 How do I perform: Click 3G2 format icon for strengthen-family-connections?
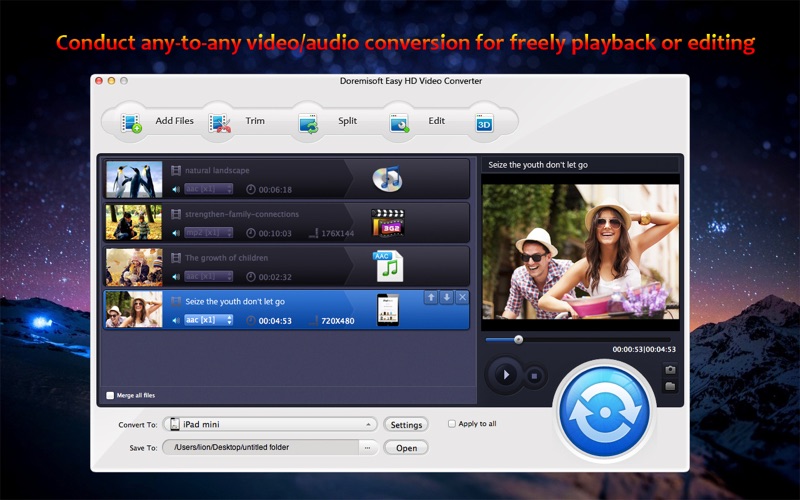pos(388,223)
